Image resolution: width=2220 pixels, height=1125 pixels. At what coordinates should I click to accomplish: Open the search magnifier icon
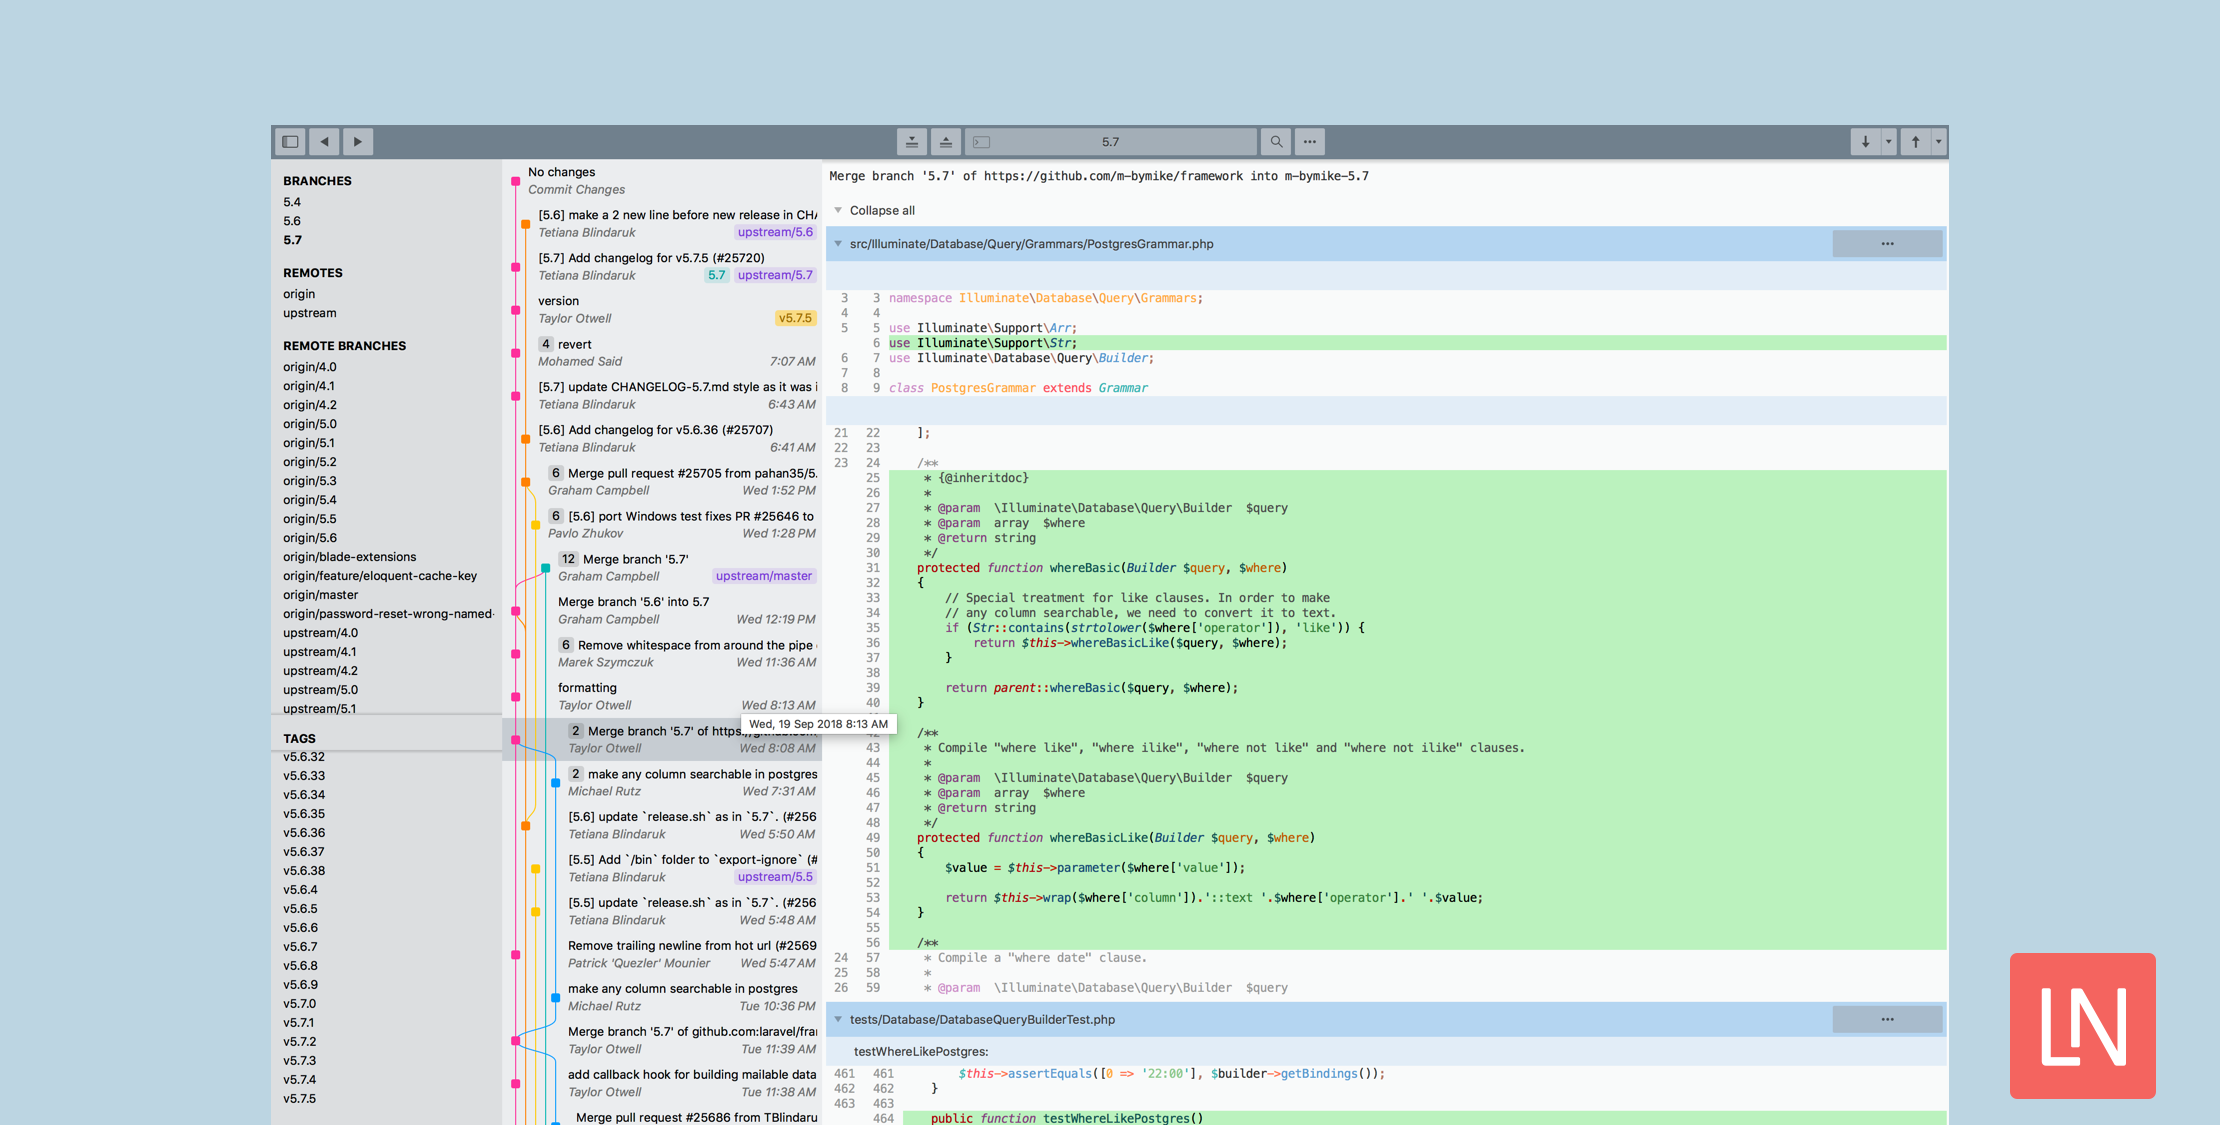(1276, 141)
